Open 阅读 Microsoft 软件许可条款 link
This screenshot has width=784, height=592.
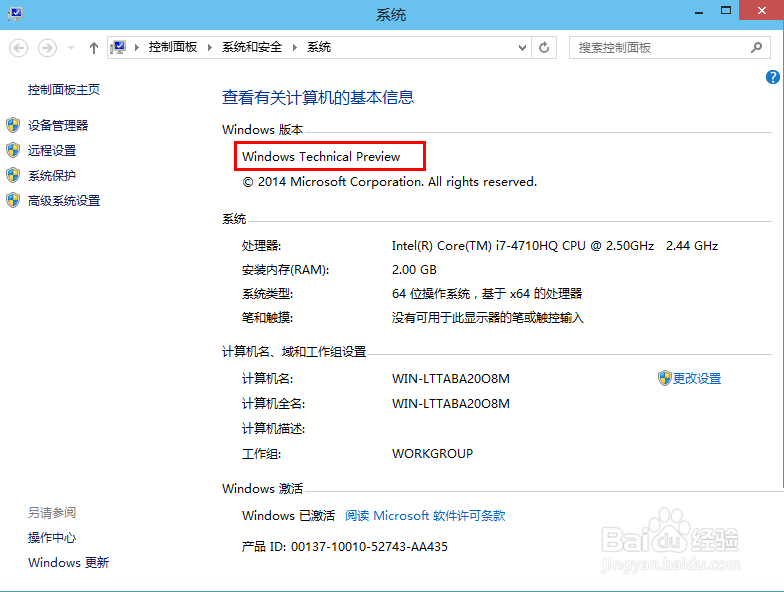[x=425, y=516]
